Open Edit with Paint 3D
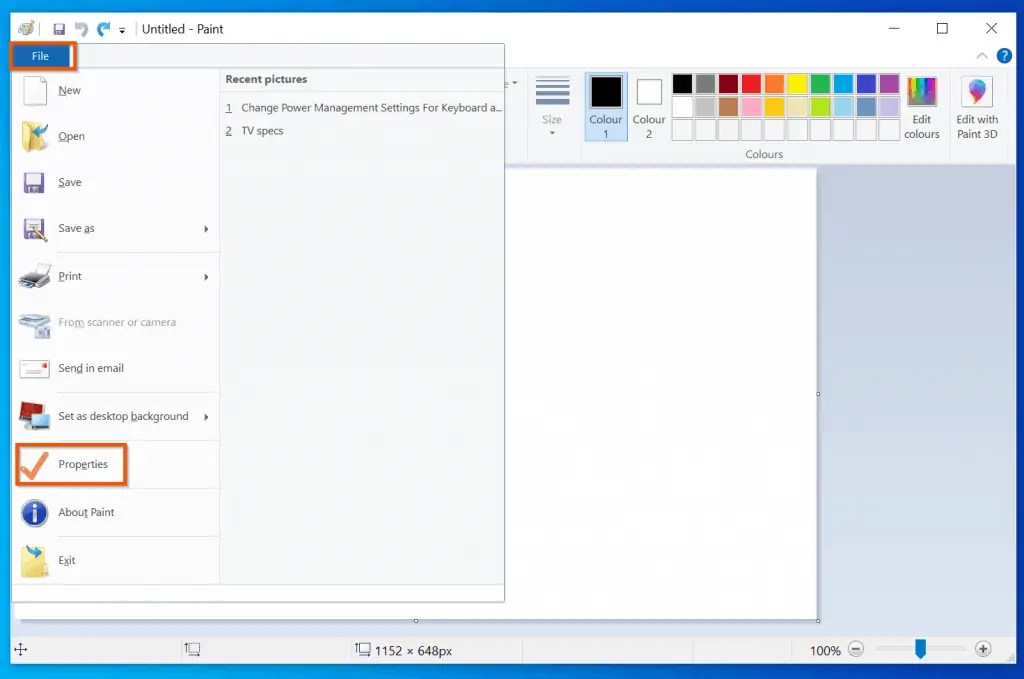The height and width of the screenshot is (679, 1024). (x=977, y=106)
